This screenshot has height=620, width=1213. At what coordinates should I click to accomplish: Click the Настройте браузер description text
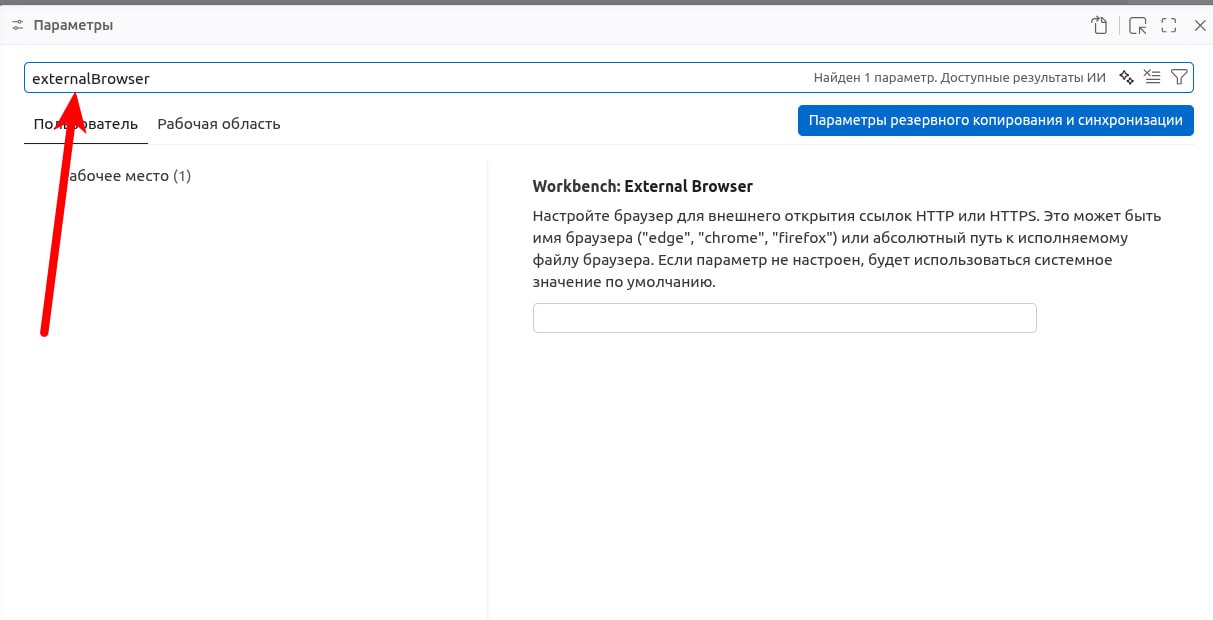pos(847,249)
